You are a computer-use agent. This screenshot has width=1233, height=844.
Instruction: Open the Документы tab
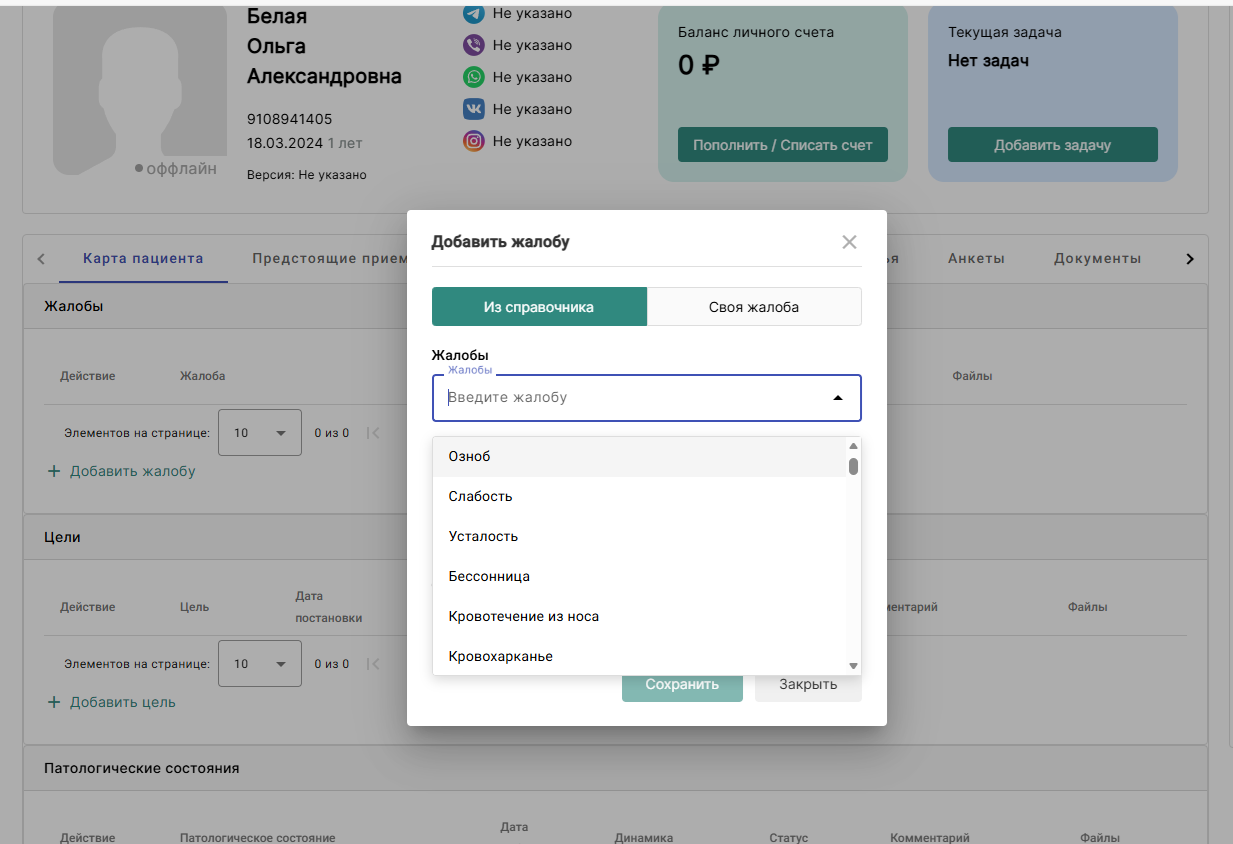point(1096,258)
